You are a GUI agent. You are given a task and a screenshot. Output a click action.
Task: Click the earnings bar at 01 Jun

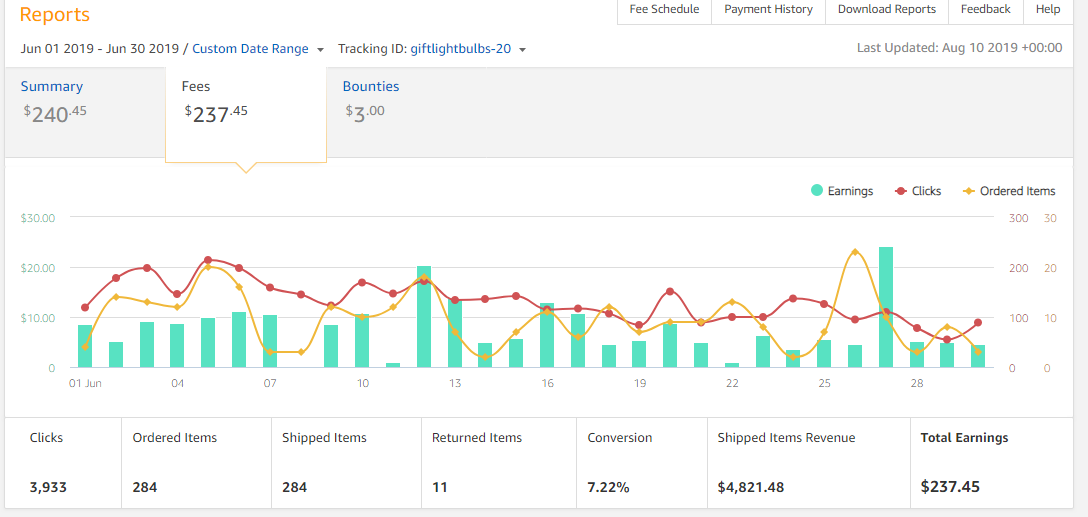pyautogui.click(x=85, y=347)
